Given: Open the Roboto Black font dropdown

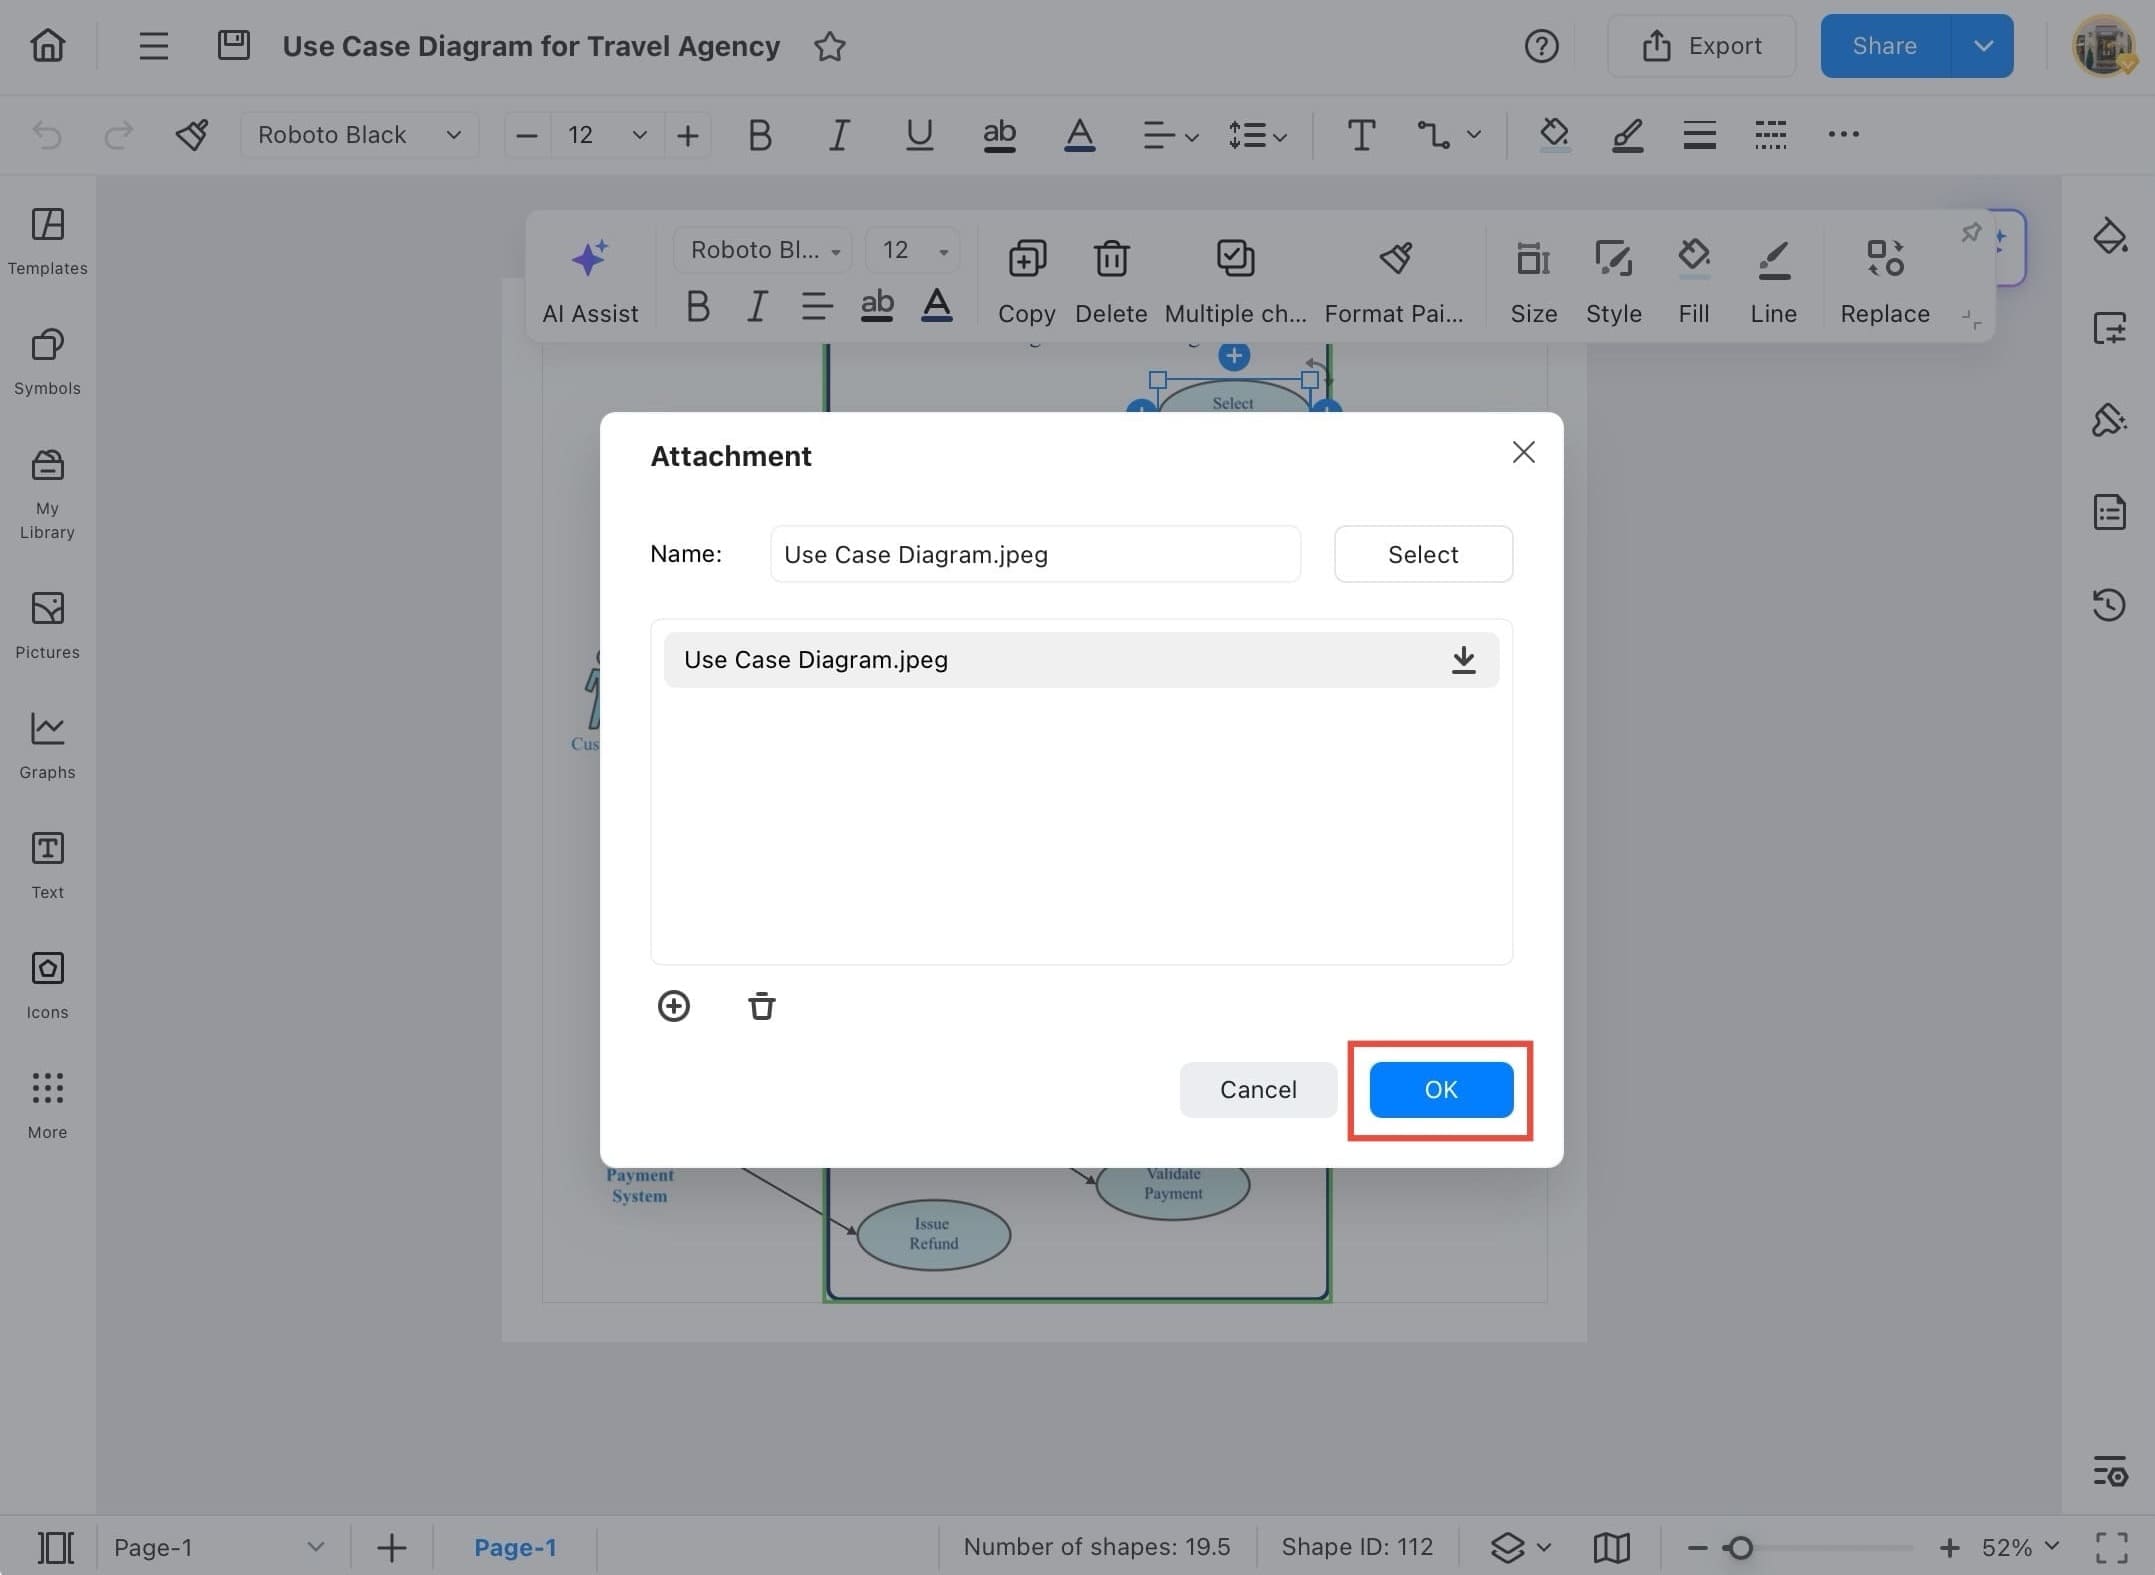Looking at the screenshot, I should [360, 134].
